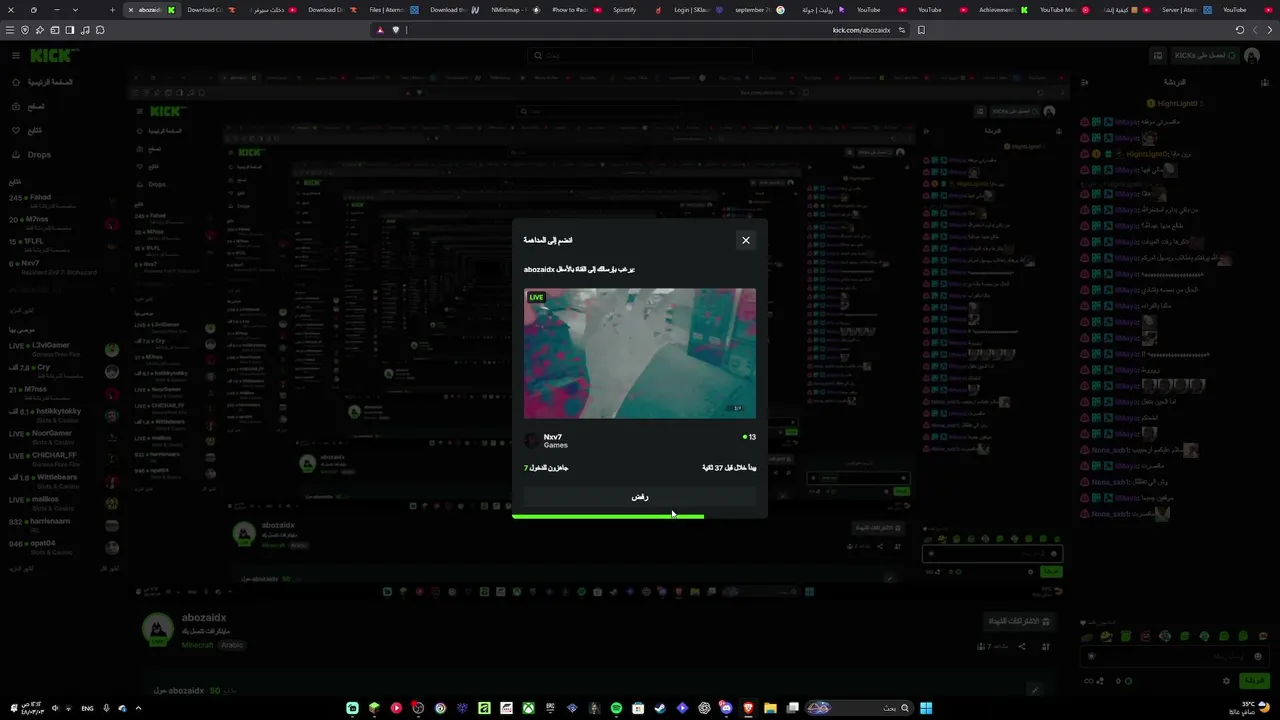Image resolution: width=1280 pixels, height=720 pixels.
Task: Click the abozaidx streamer avatar below the video
Action: click(x=157, y=629)
